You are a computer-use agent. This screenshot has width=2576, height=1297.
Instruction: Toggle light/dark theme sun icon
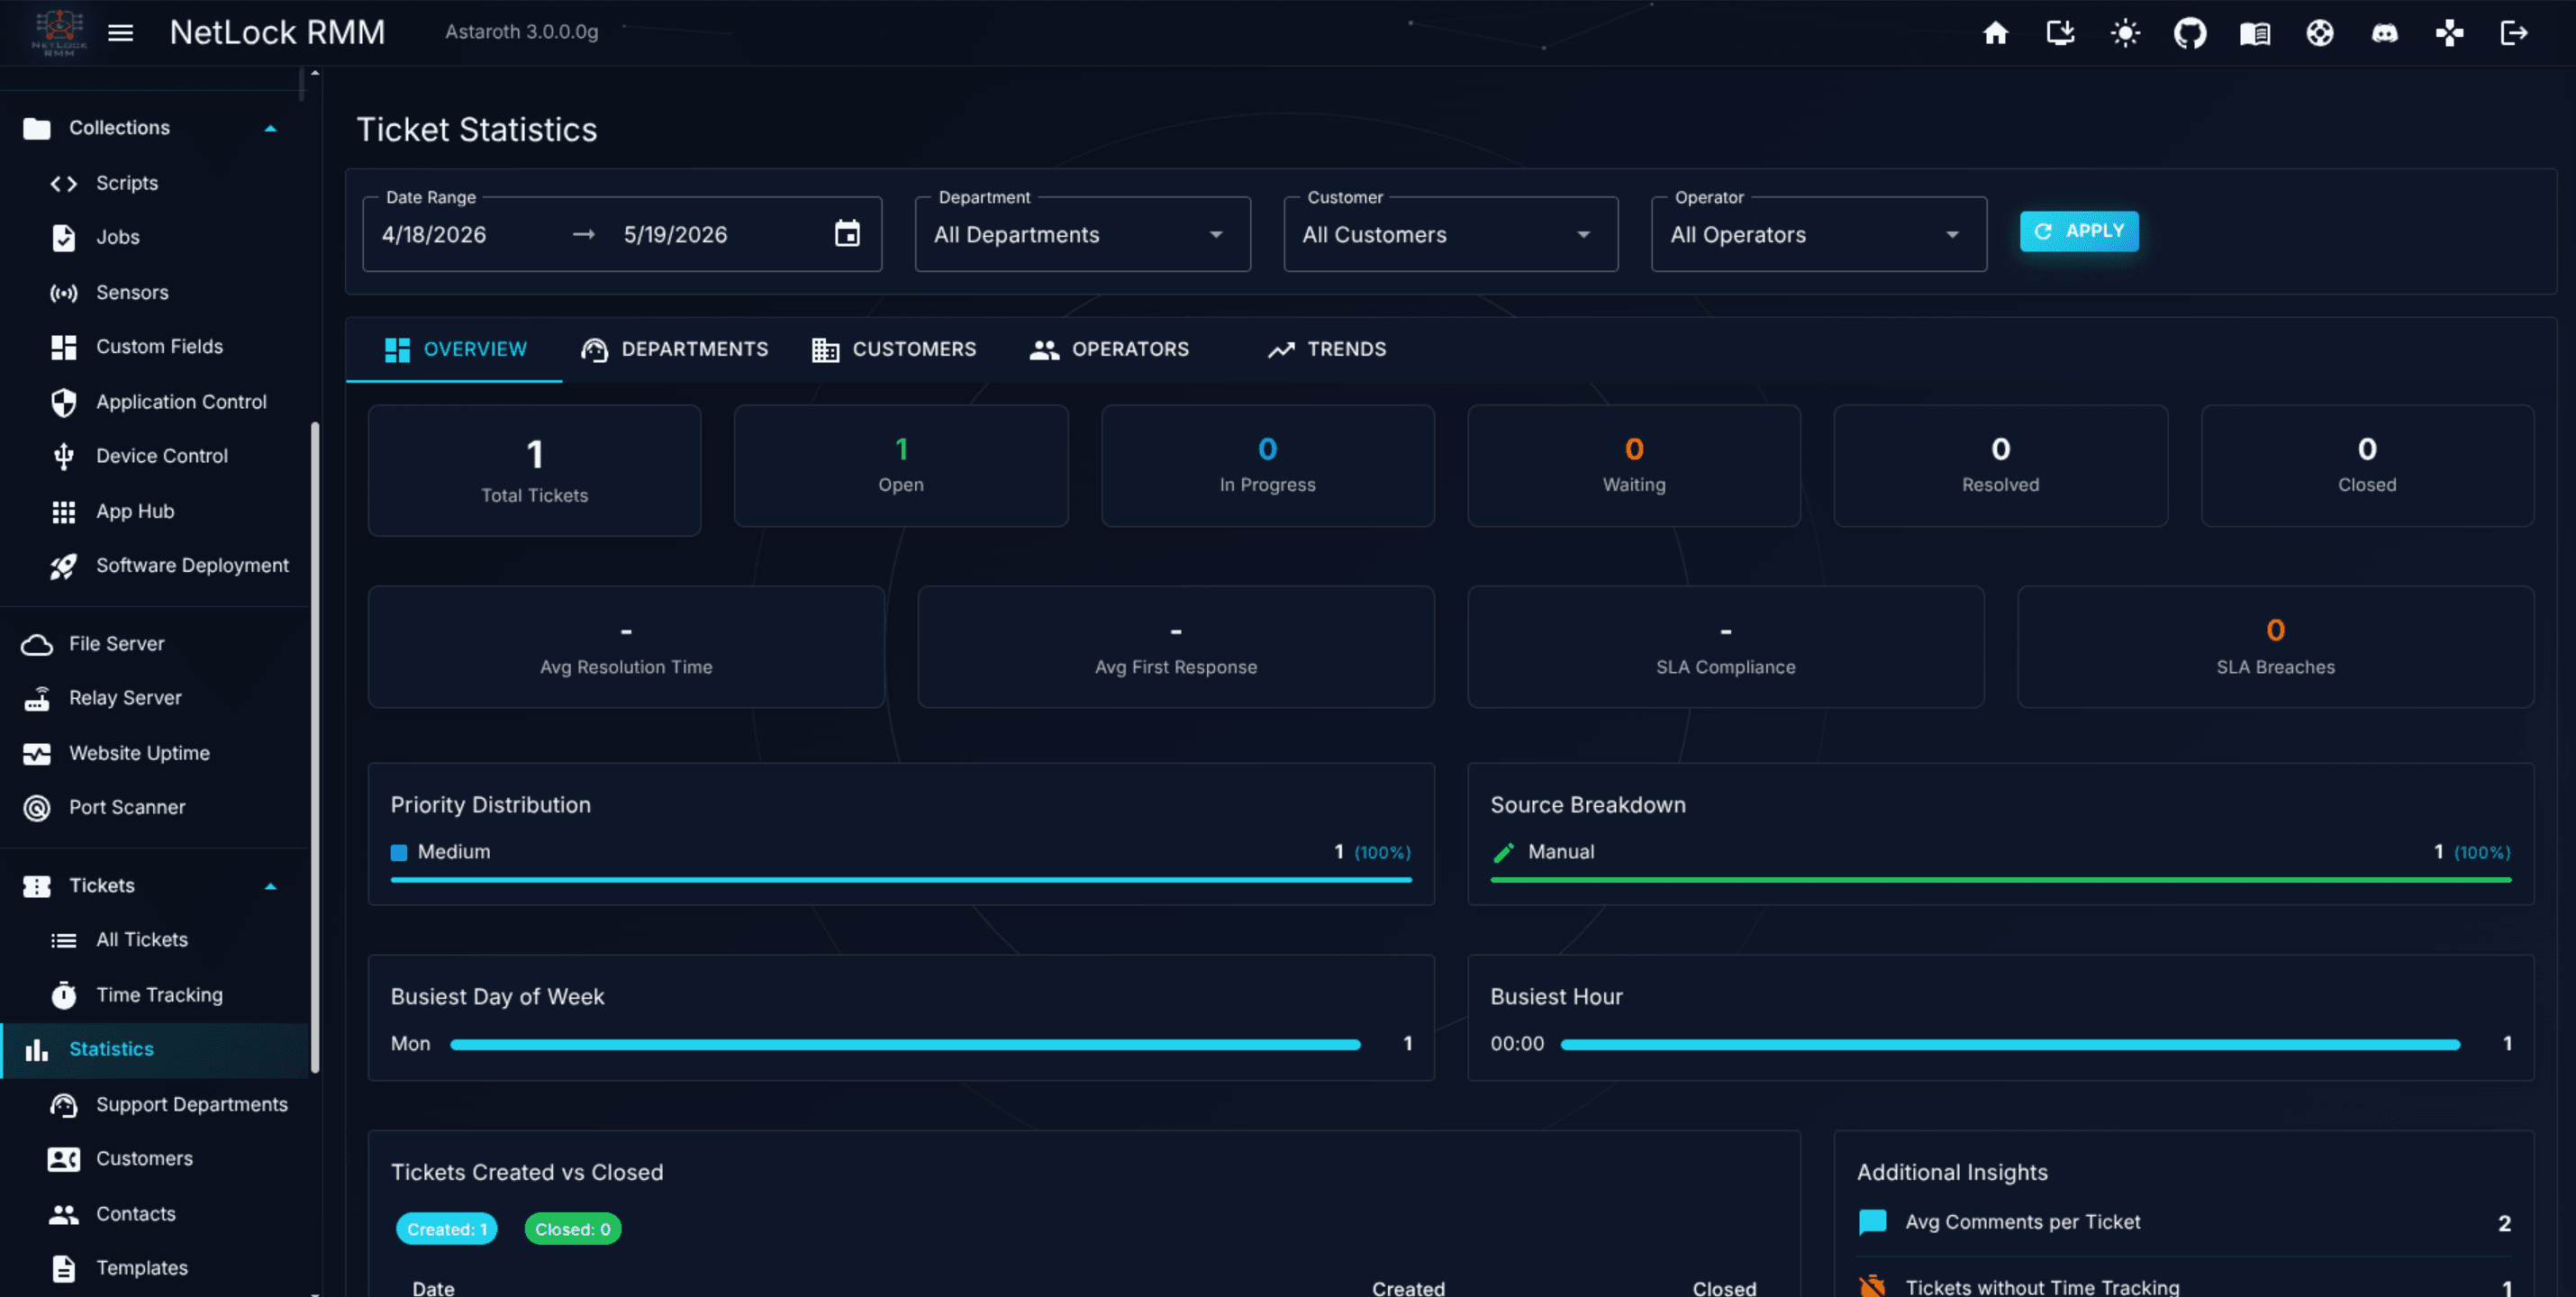(2125, 33)
